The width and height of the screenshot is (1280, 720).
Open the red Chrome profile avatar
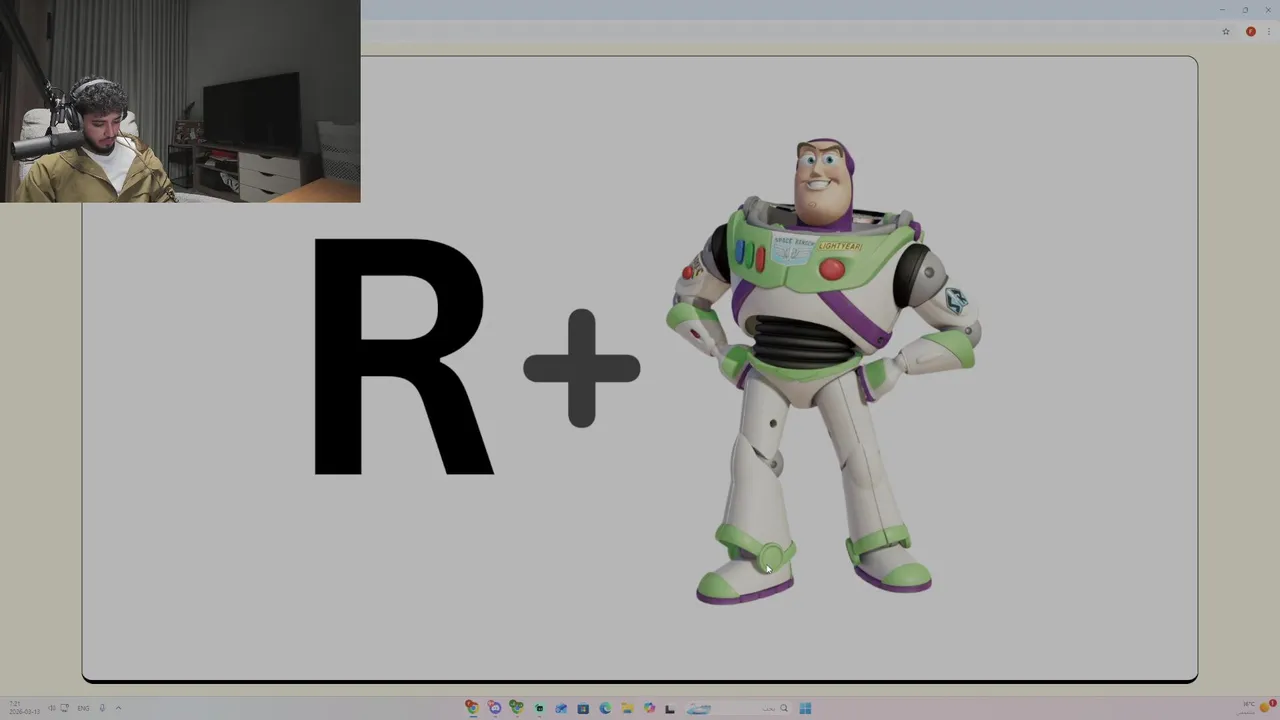[x=1251, y=31]
